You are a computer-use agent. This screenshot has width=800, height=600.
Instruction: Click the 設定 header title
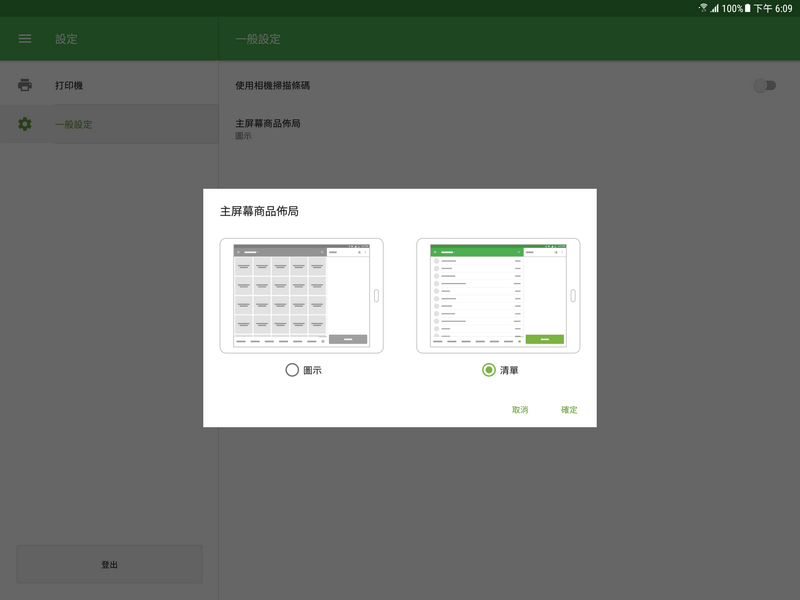(66, 40)
